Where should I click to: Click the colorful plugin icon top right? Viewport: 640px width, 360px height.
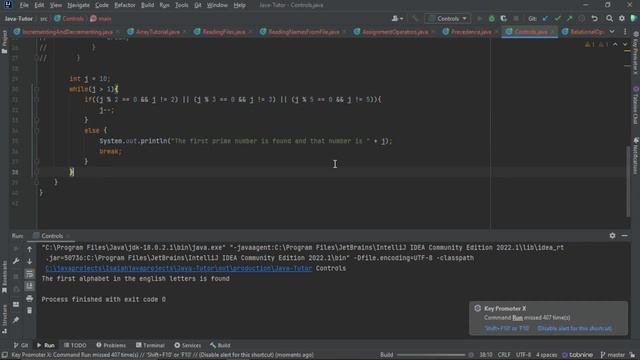coord(633,19)
